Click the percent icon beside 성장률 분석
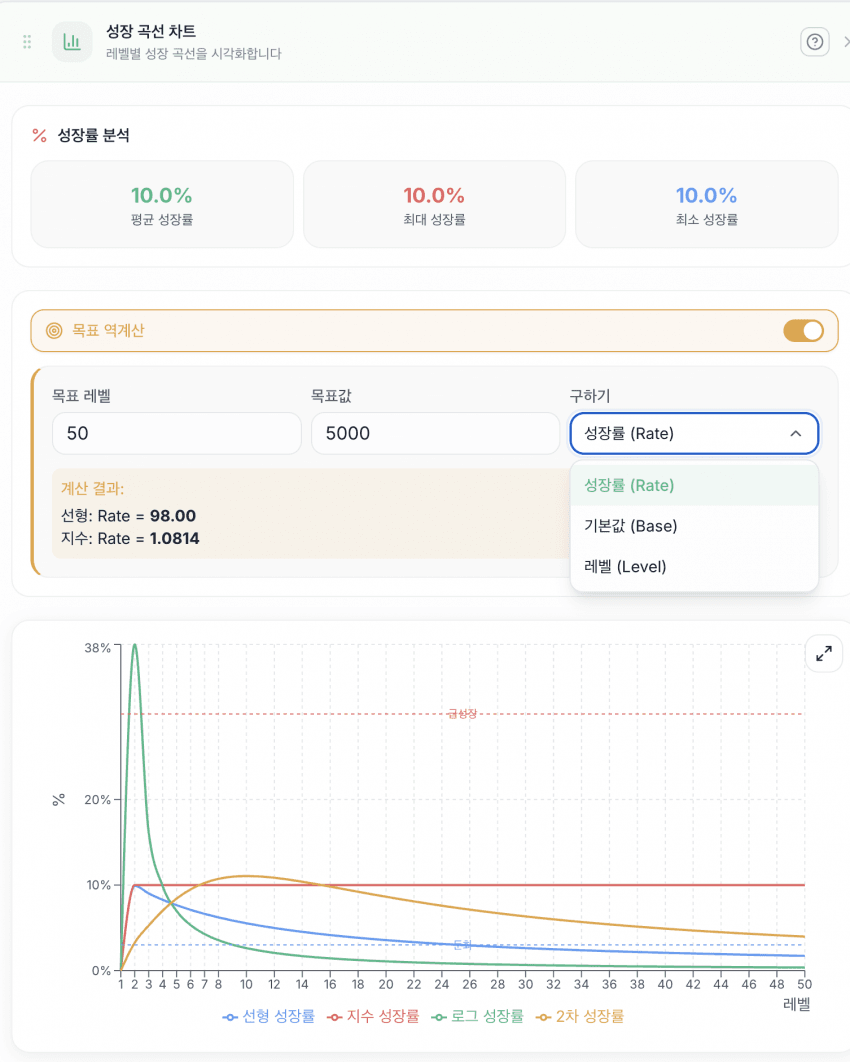Image resolution: width=850 pixels, height=1062 pixels. [40, 136]
